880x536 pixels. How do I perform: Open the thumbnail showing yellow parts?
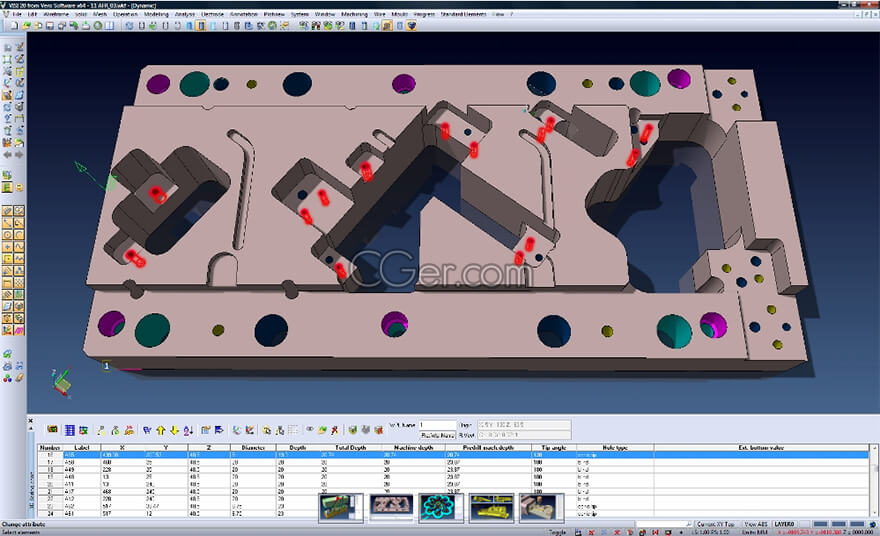pos(491,507)
